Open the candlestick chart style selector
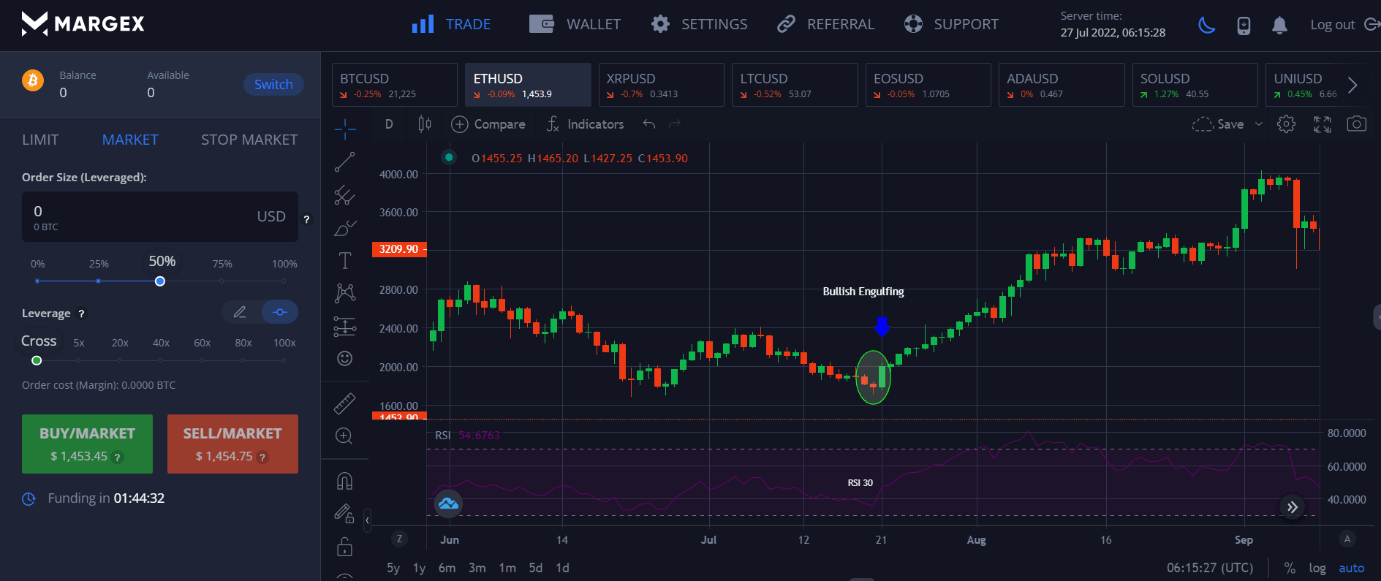The height and width of the screenshot is (581, 1381). tap(425, 124)
